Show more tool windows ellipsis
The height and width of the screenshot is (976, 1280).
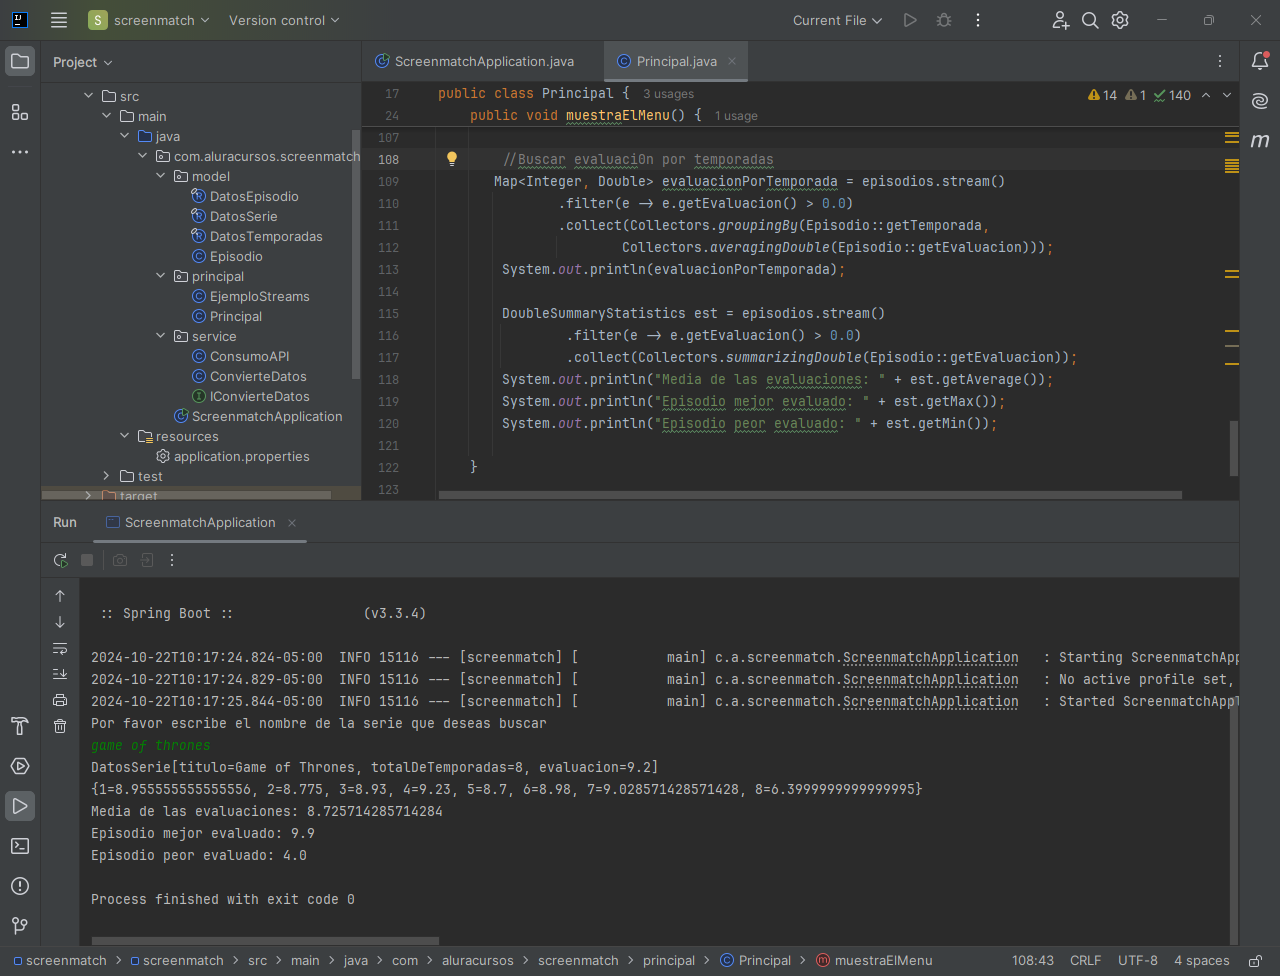(x=20, y=152)
